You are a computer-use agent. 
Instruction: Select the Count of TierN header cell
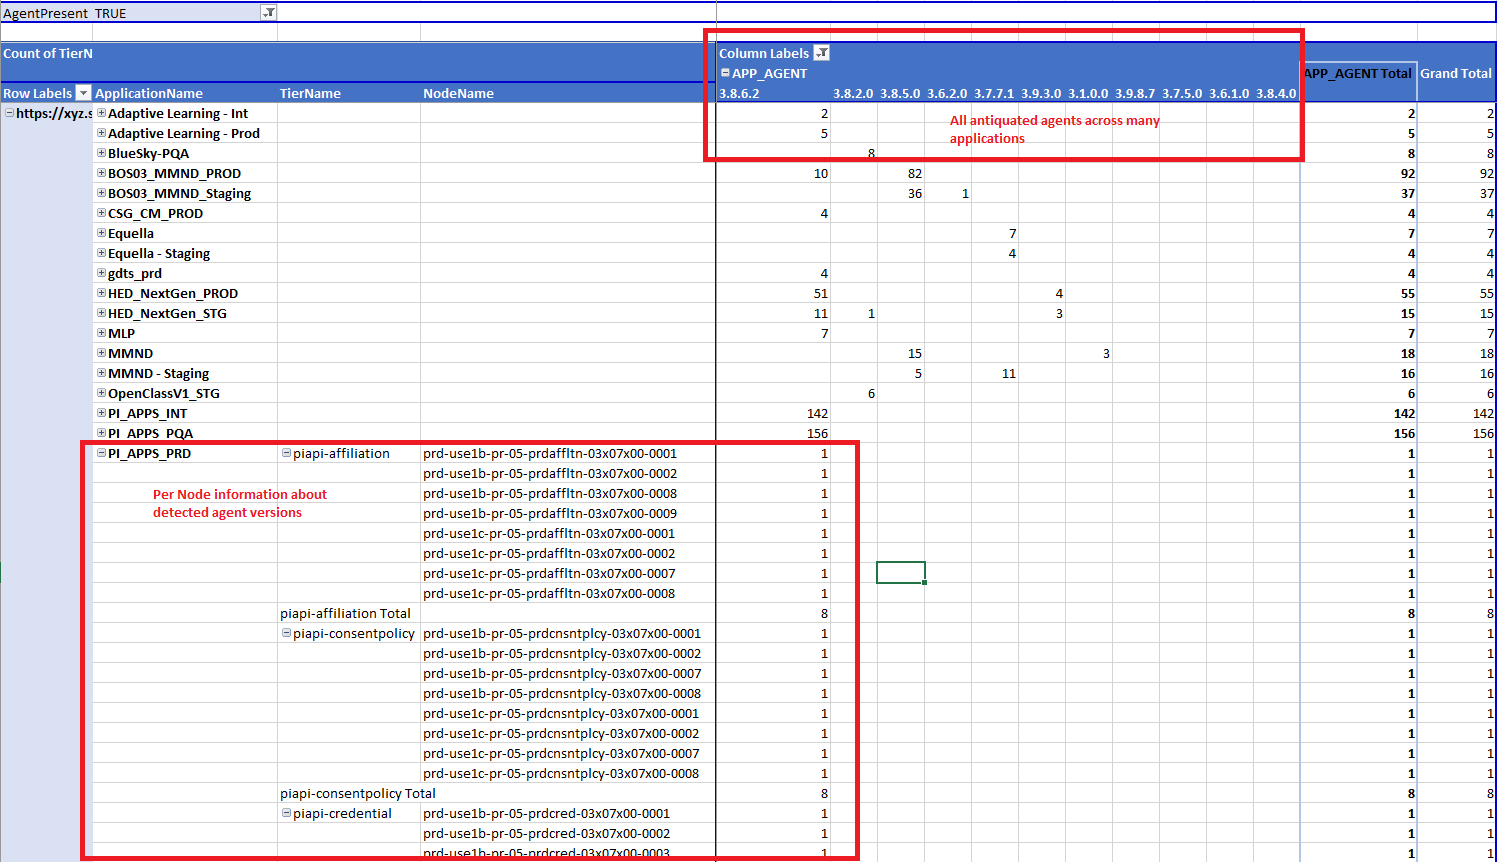pyautogui.click(x=47, y=53)
